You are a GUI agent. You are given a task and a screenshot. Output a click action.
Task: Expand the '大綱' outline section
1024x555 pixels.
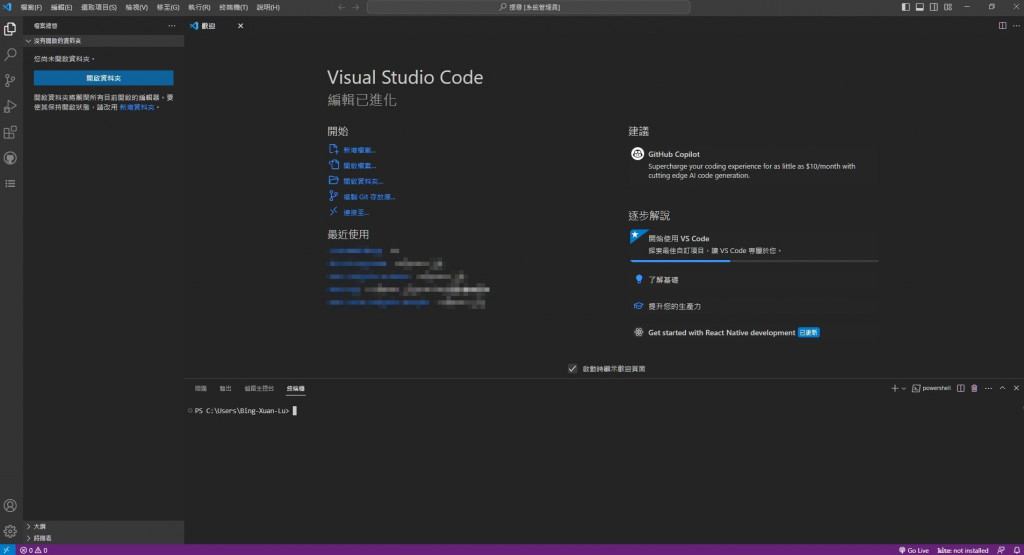(104, 526)
